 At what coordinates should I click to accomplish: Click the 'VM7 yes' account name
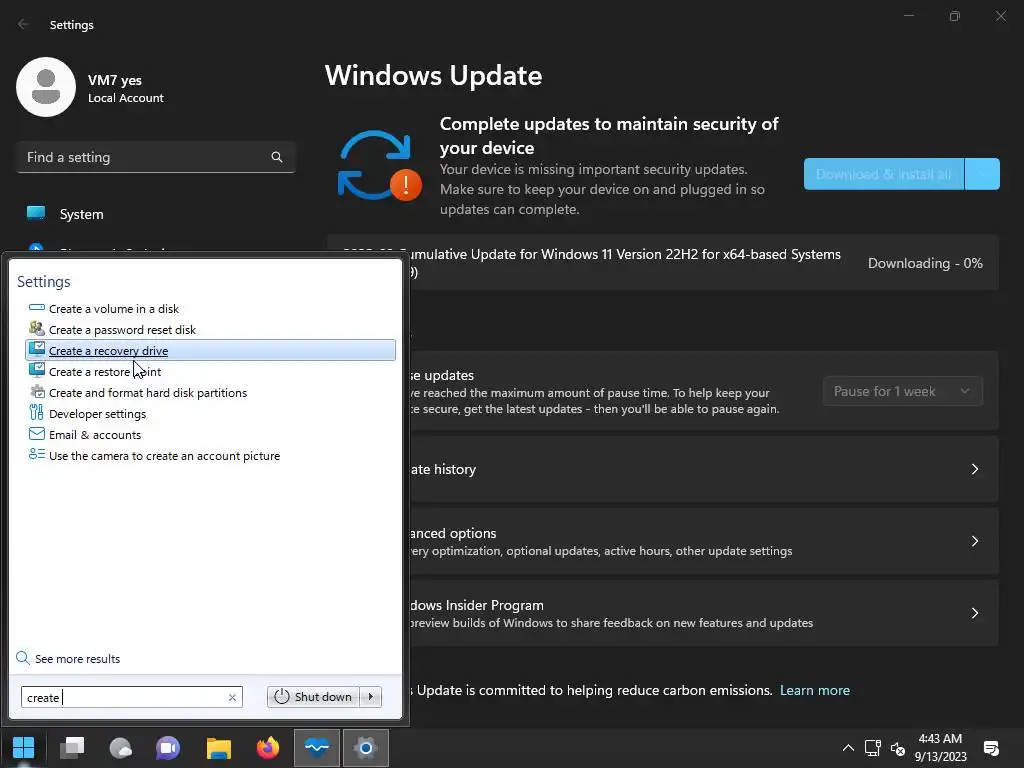tap(115, 80)
